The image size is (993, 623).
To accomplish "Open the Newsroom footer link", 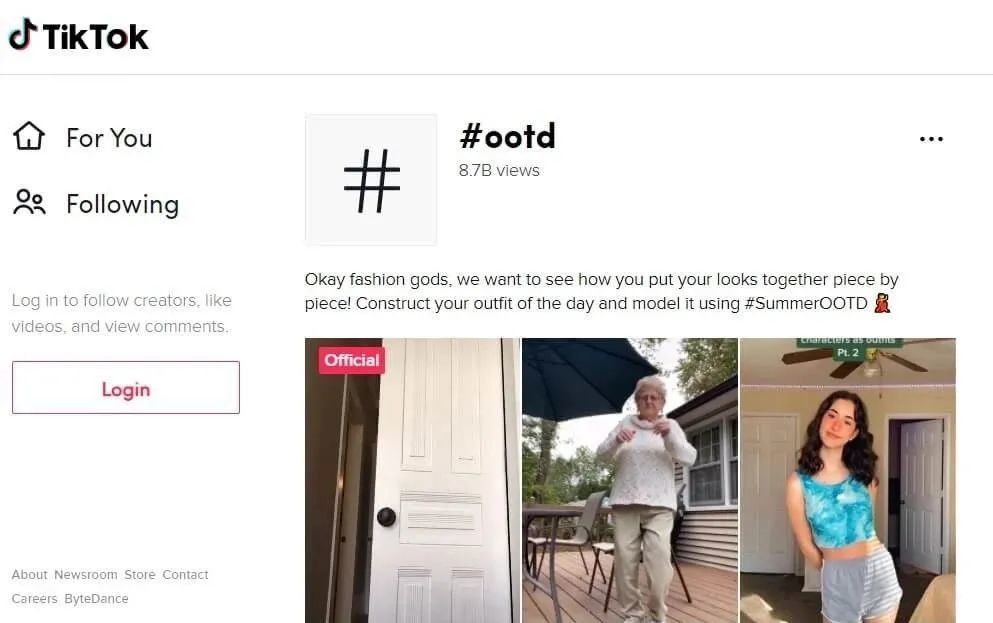I will point(85,574).
